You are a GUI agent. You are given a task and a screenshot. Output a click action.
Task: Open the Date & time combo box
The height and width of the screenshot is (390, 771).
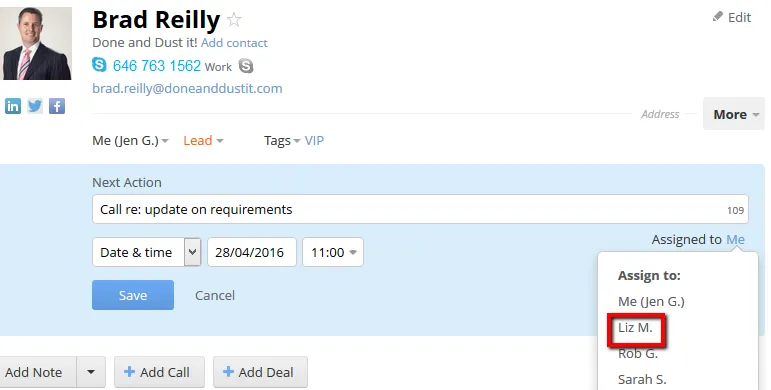147,252
